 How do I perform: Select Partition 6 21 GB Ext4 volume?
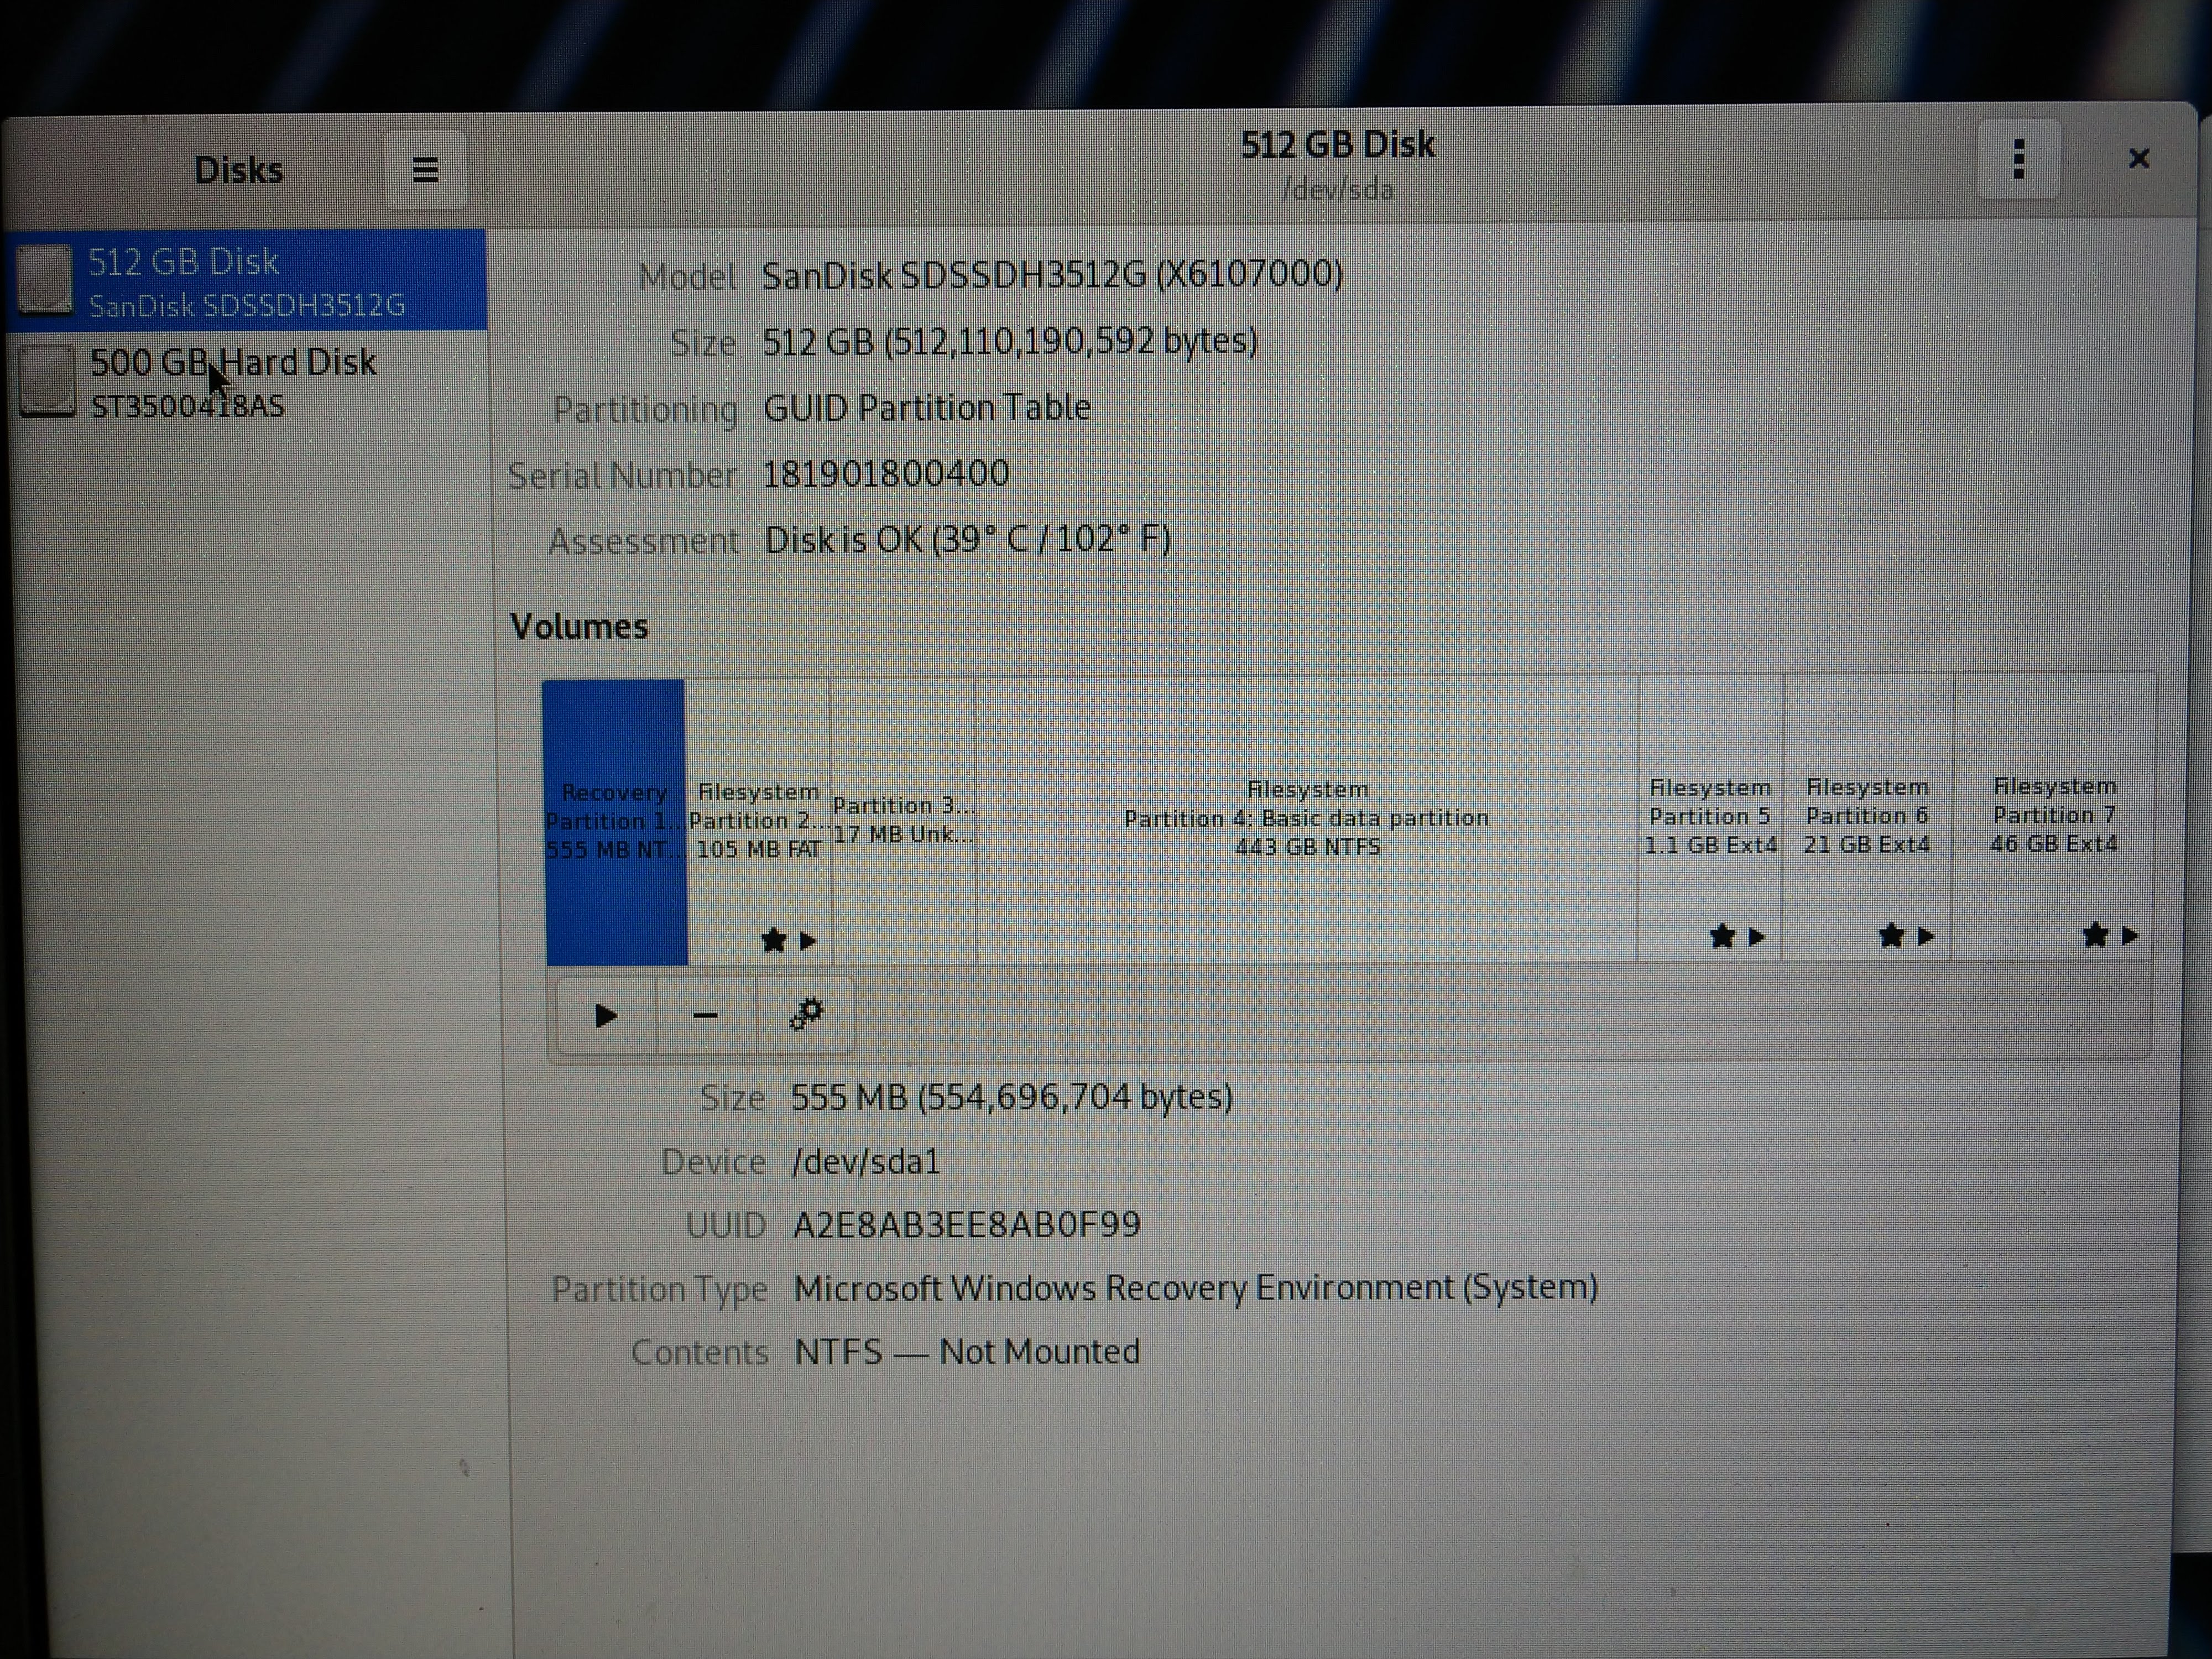coord(1867,815)
